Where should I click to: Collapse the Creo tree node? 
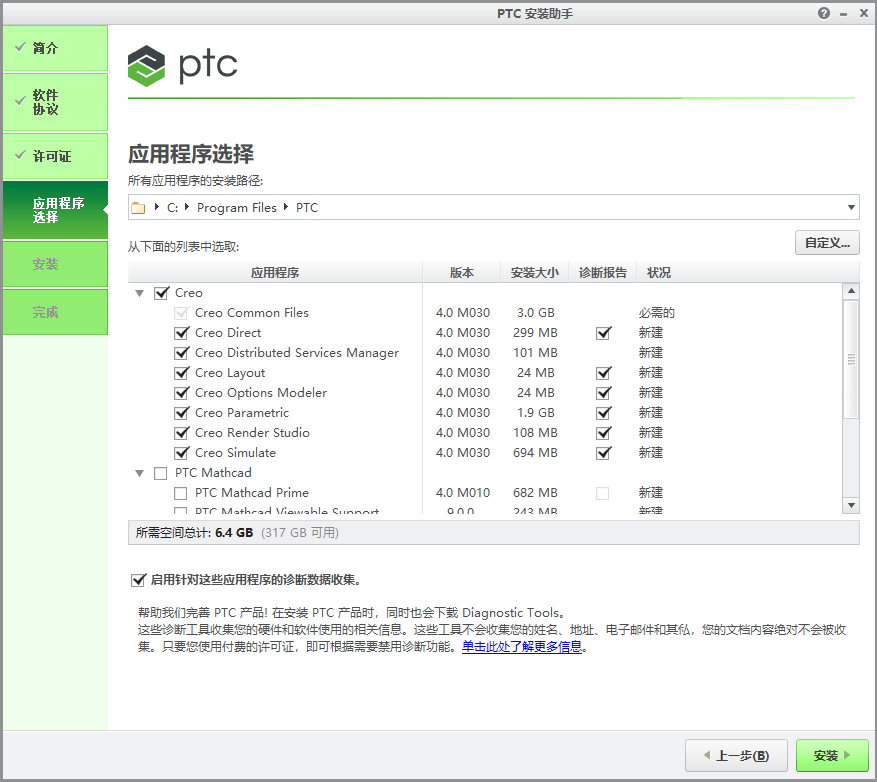(139, 292)
